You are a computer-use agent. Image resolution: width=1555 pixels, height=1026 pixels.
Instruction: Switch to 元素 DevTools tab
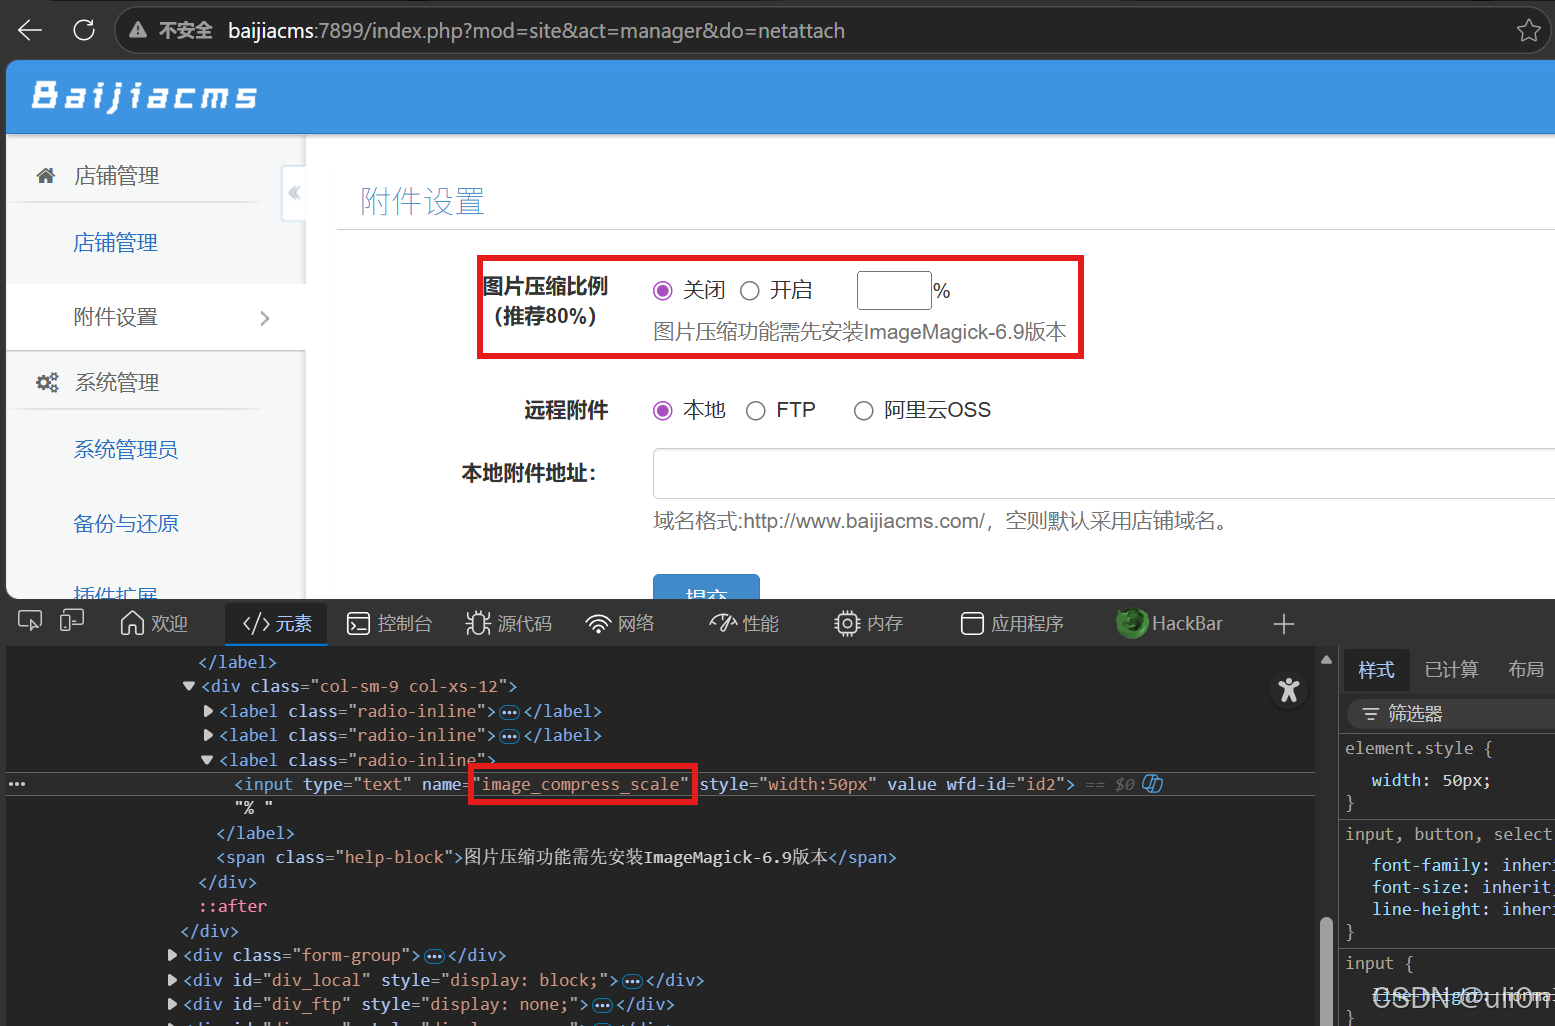click(277, 623)
